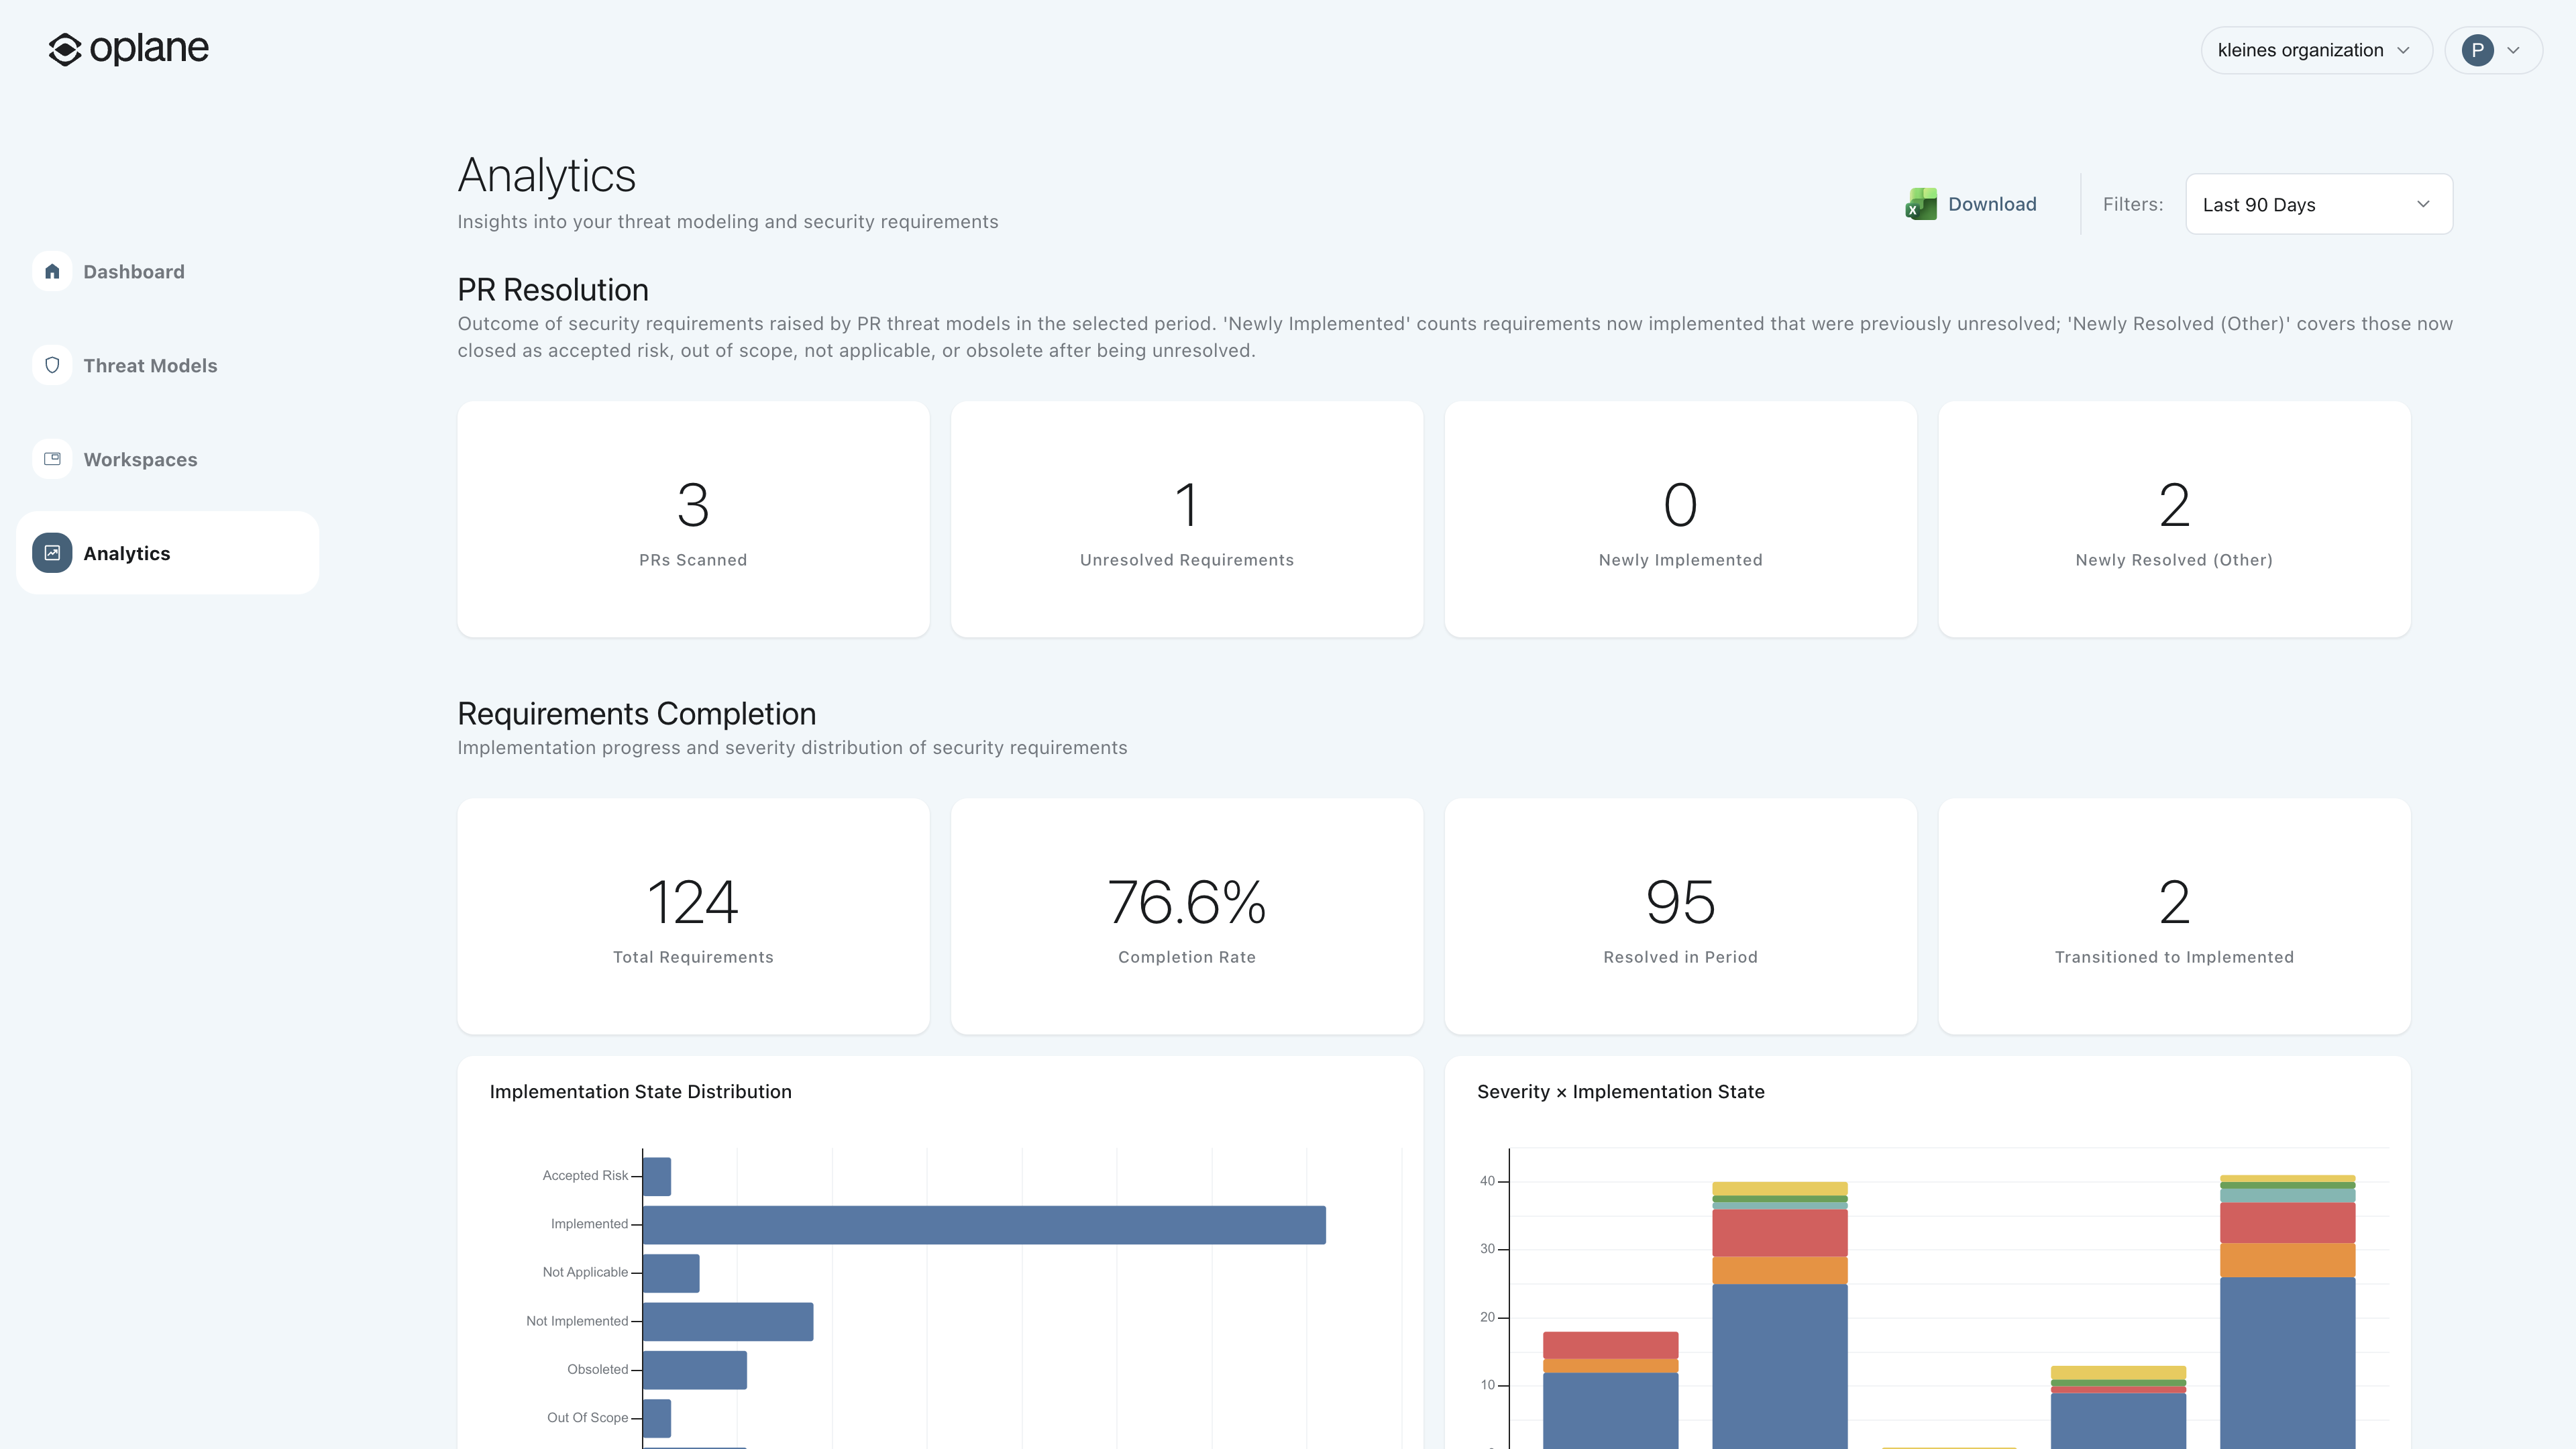
Task: Click the Workspaces icon in sidebar
Action: (52, 459)
